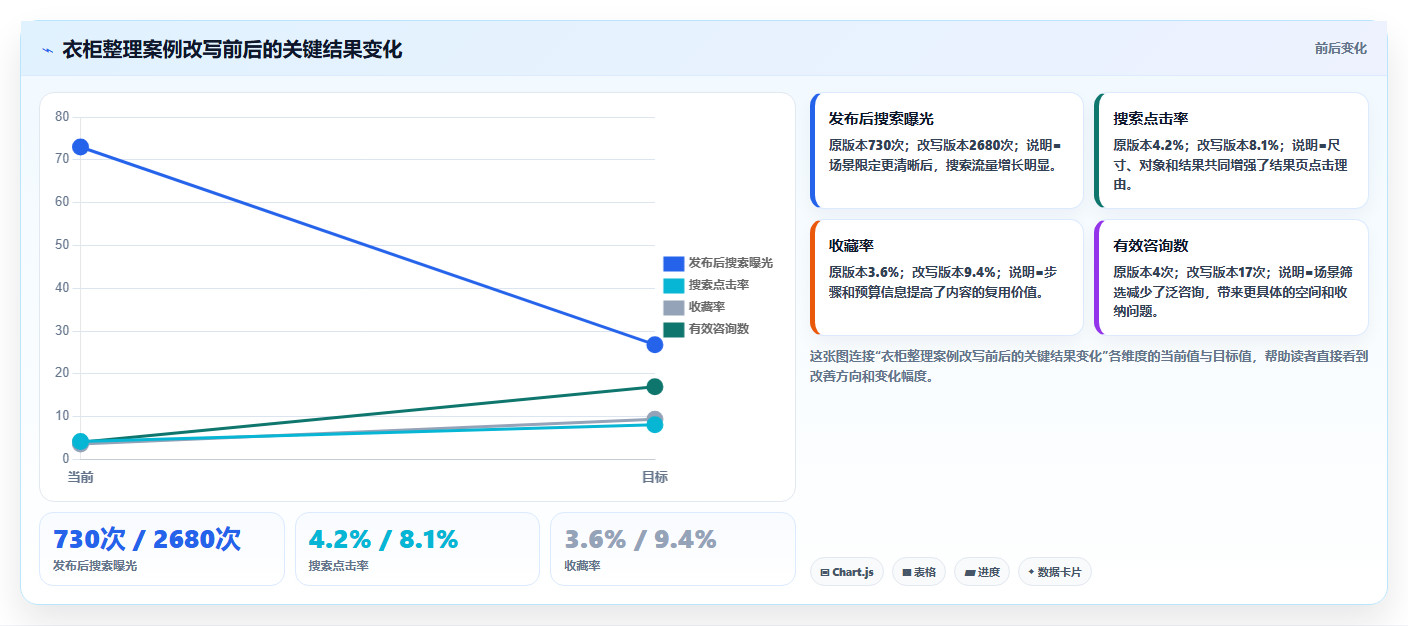
Task: Open the 搜索点击率 info card
Action: 1231,150
